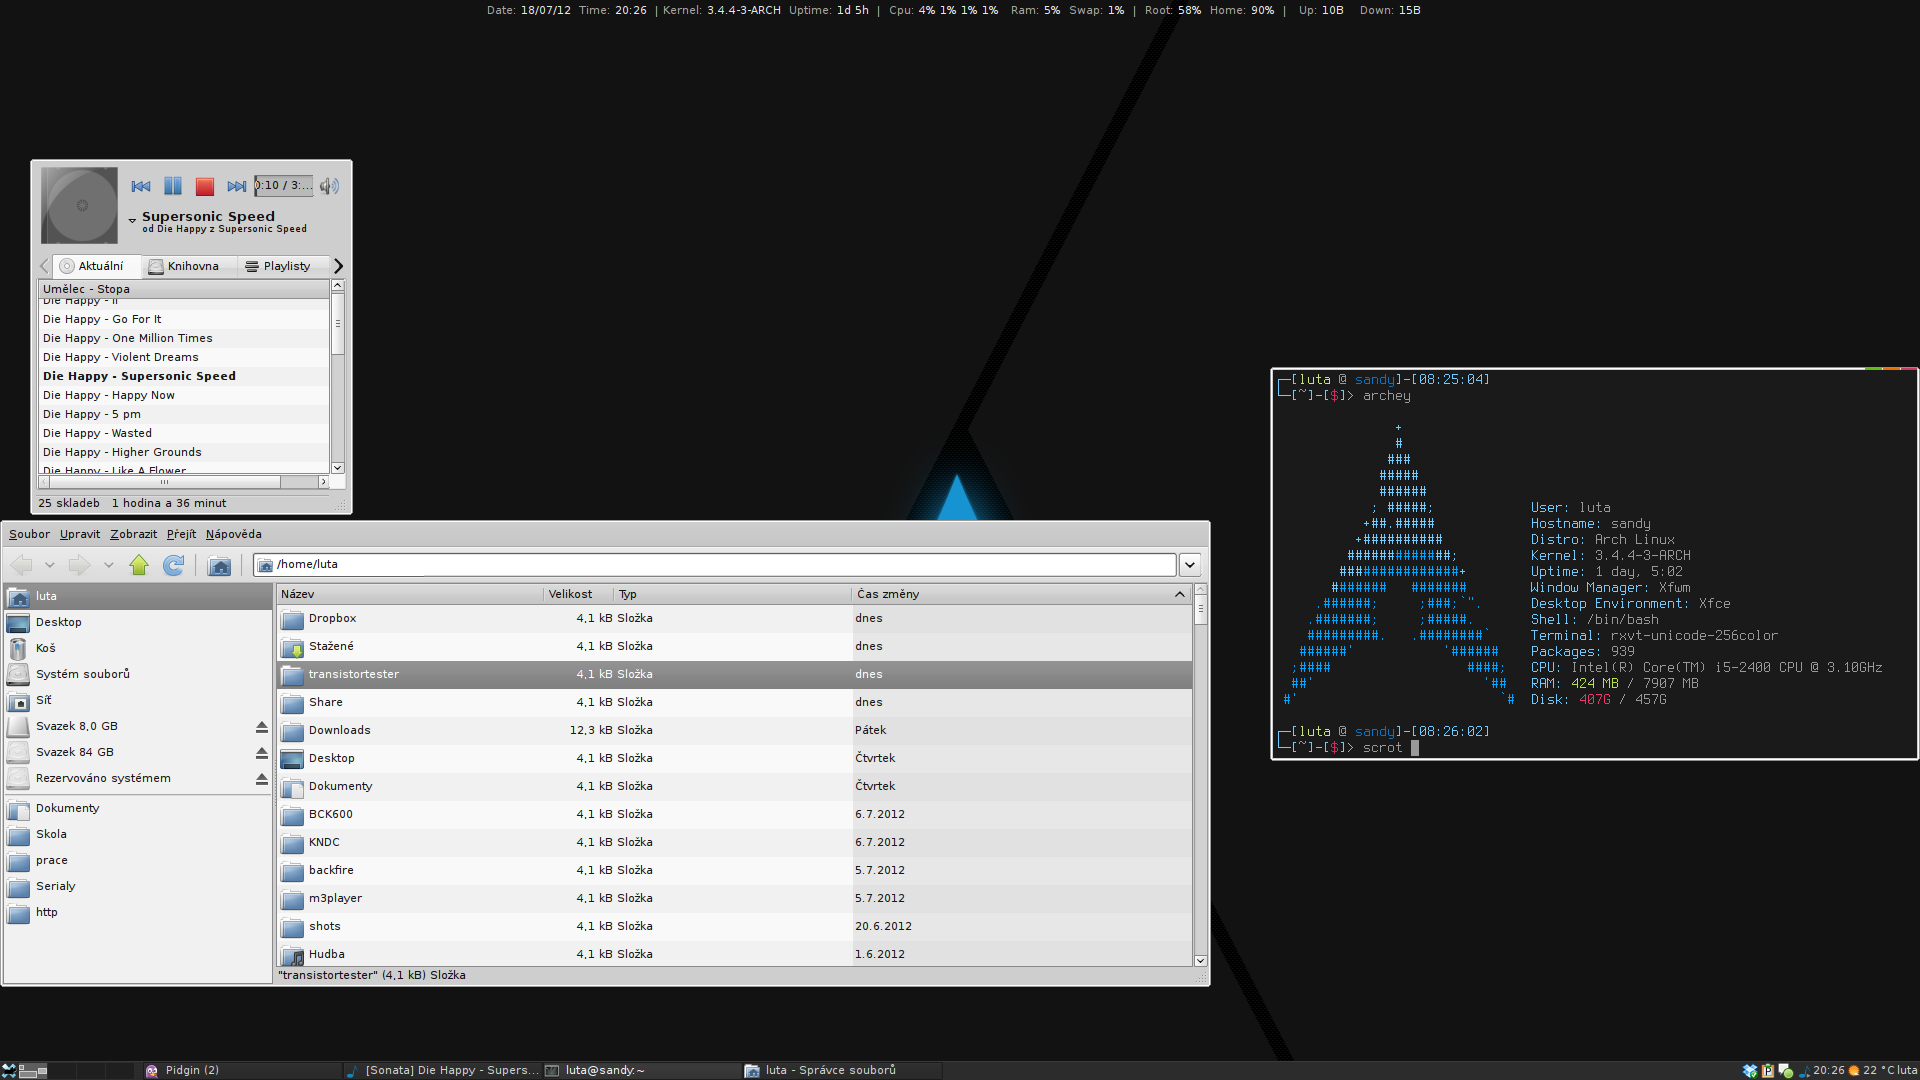
Task: Select track Die Happy - Go For It
Action: tap(184, 319)
